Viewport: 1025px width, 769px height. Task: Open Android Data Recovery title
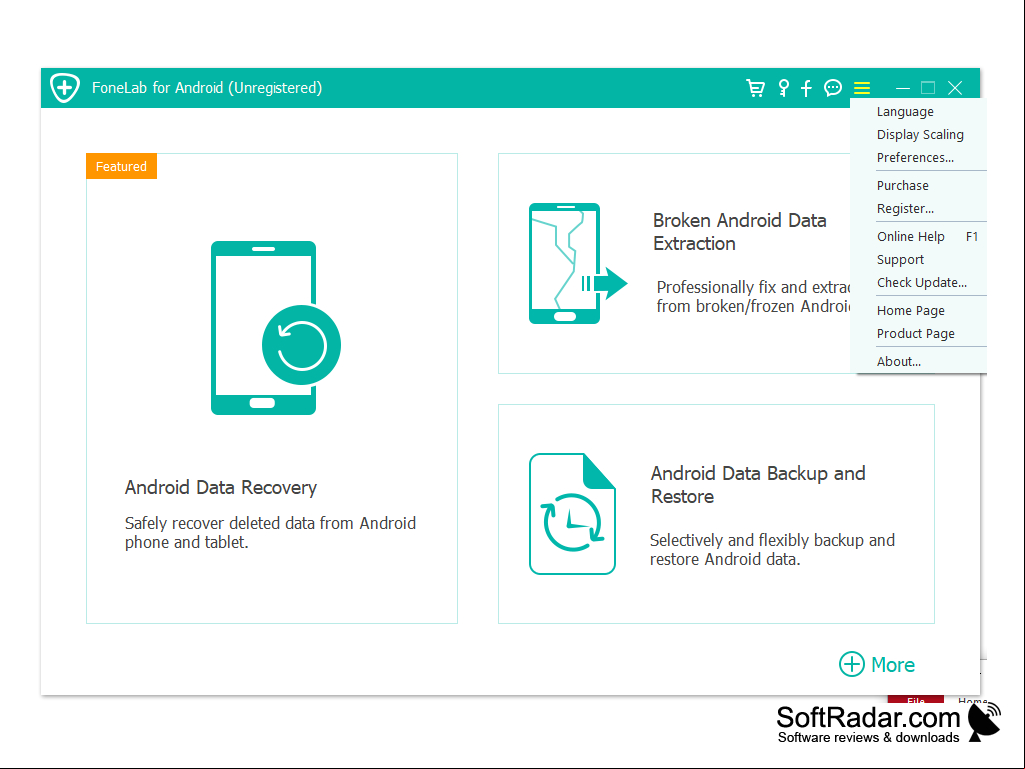[221, 488]
